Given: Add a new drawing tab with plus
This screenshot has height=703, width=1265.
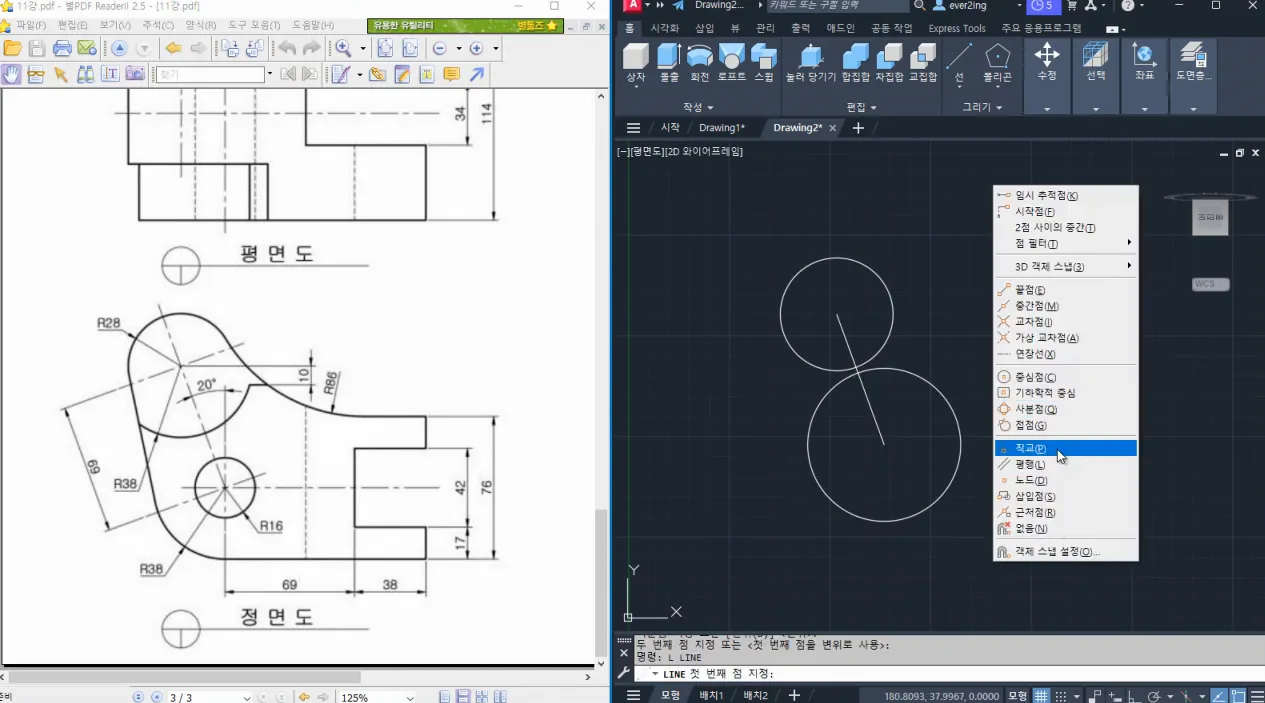Looking at the screenshot, I should pyautogui.click(x=858, y=127).
